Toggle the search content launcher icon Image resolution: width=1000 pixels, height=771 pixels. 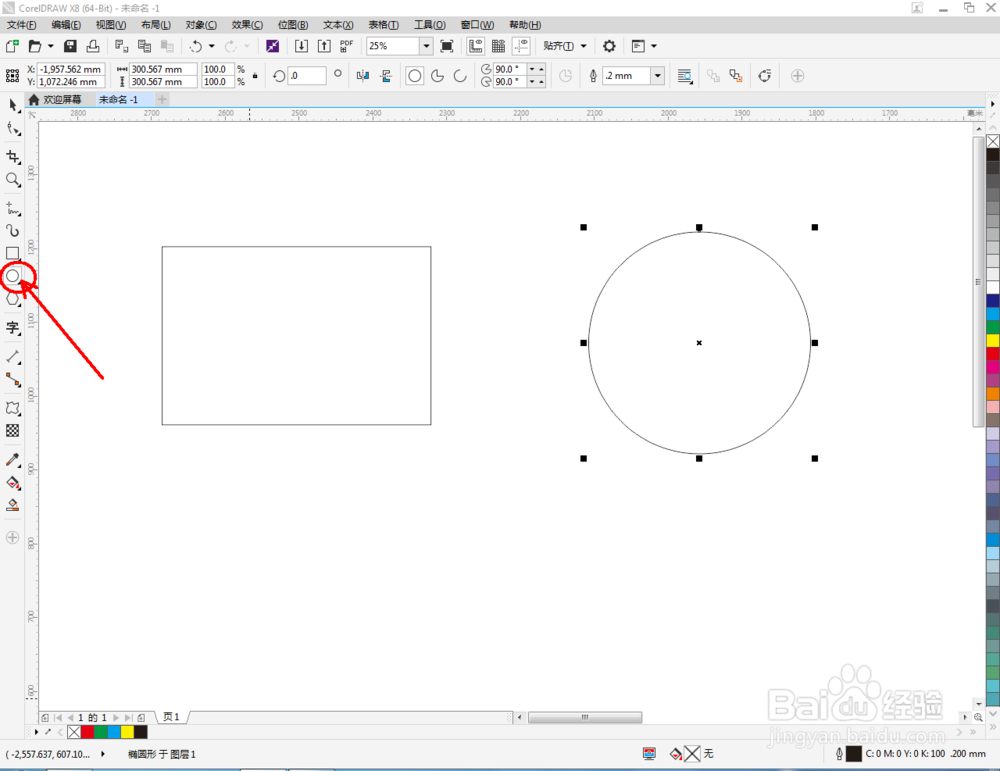pyautogui.click(x=272, y=46)
